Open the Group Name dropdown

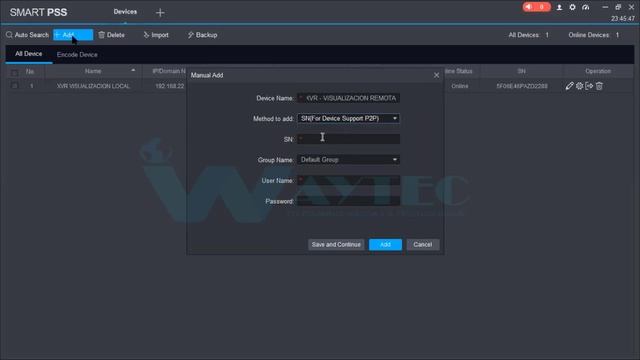tap(348, 160)
